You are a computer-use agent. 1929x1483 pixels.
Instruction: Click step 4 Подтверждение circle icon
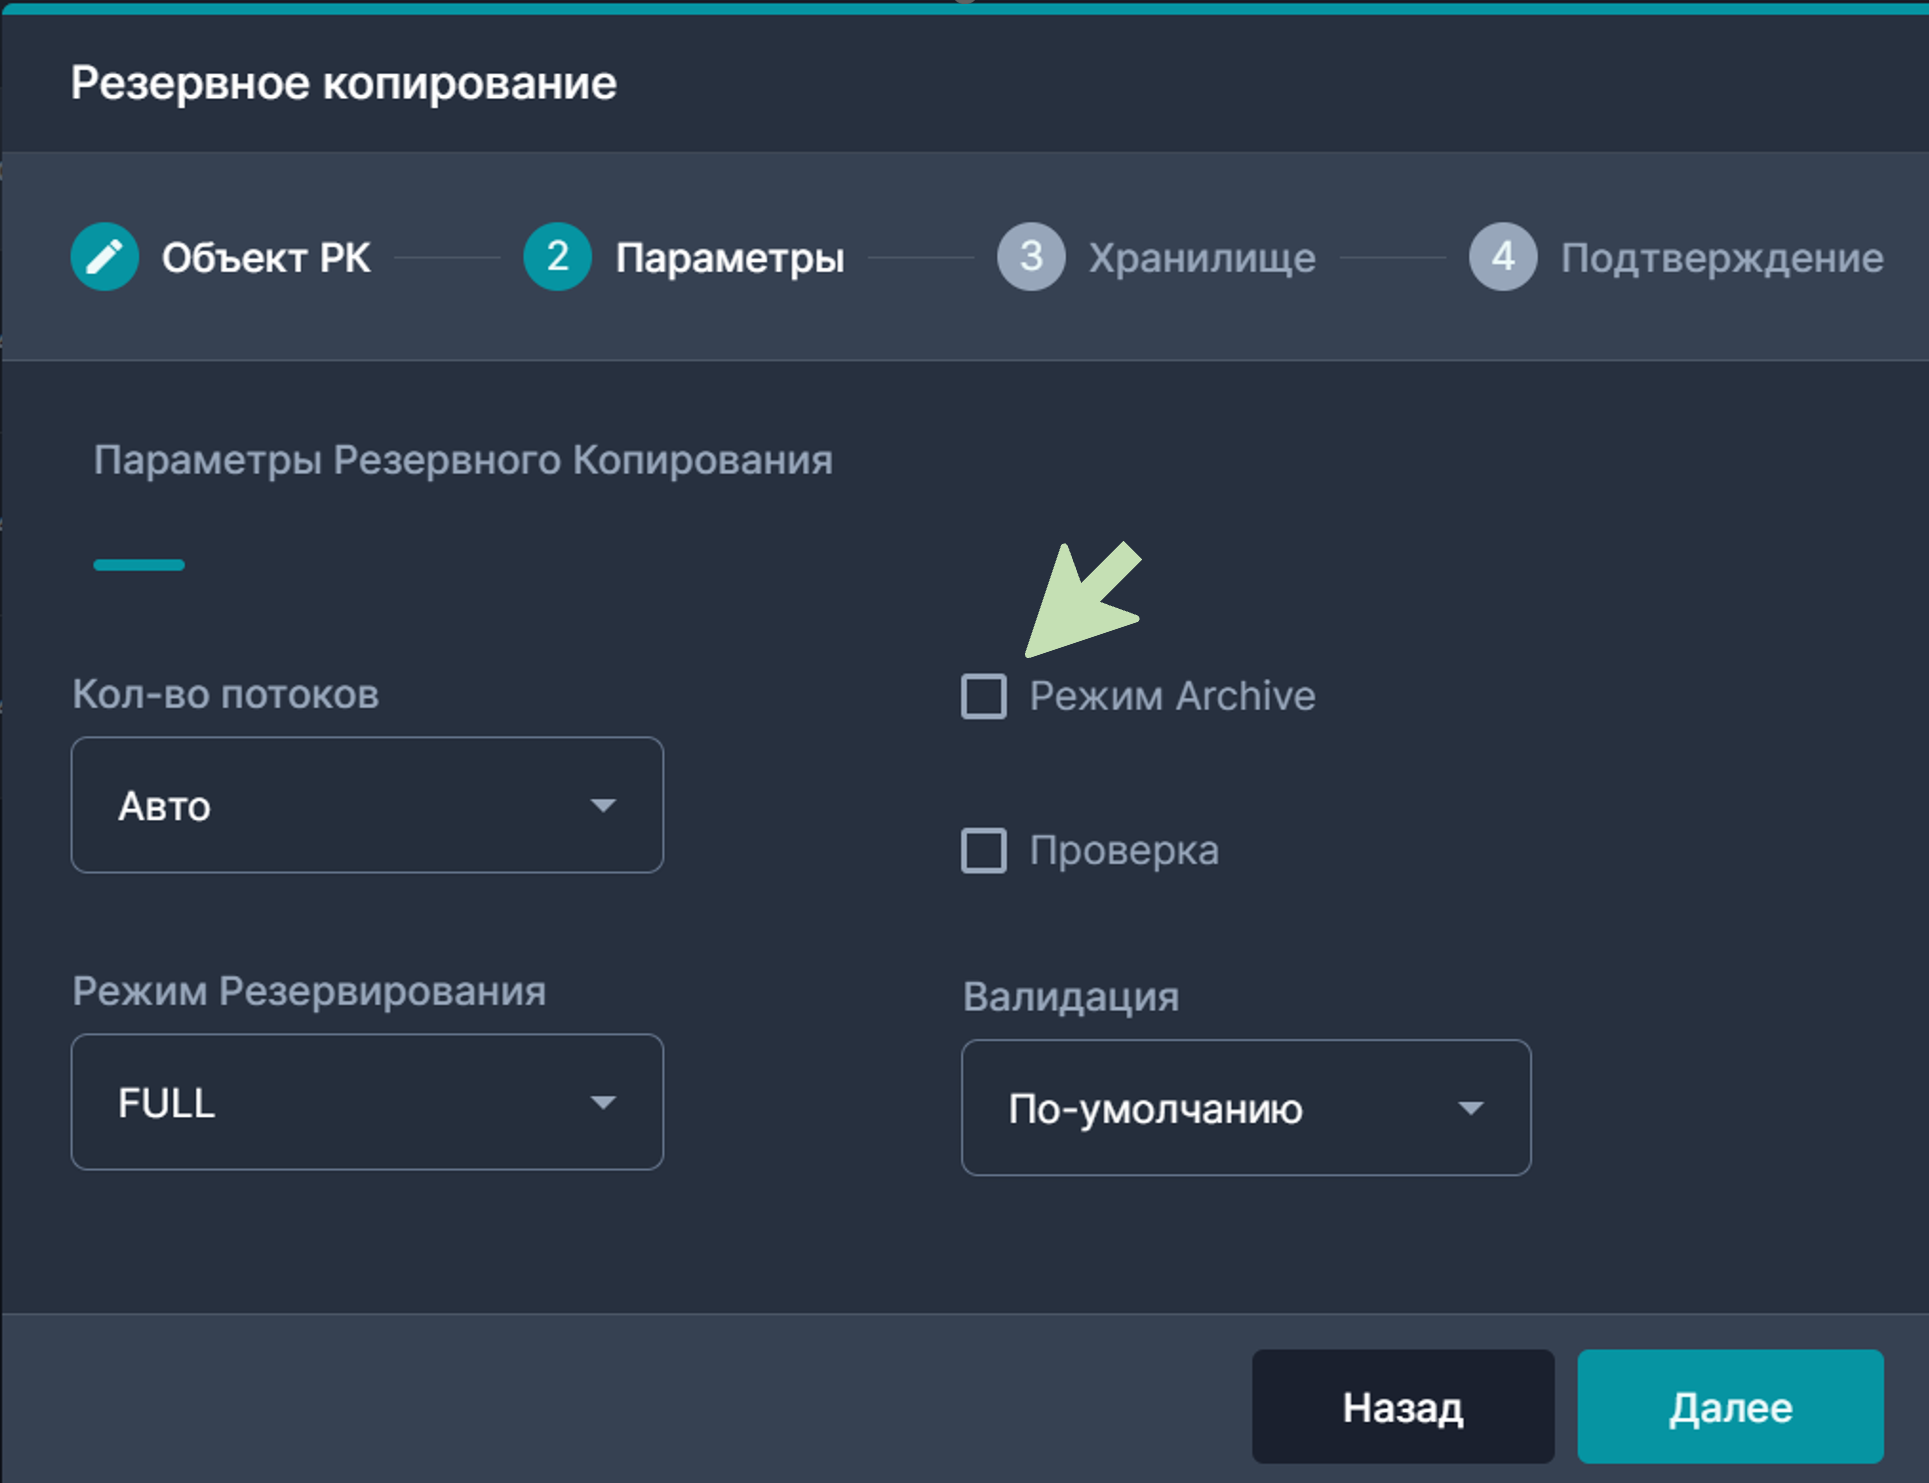(x=1503, y=257)
